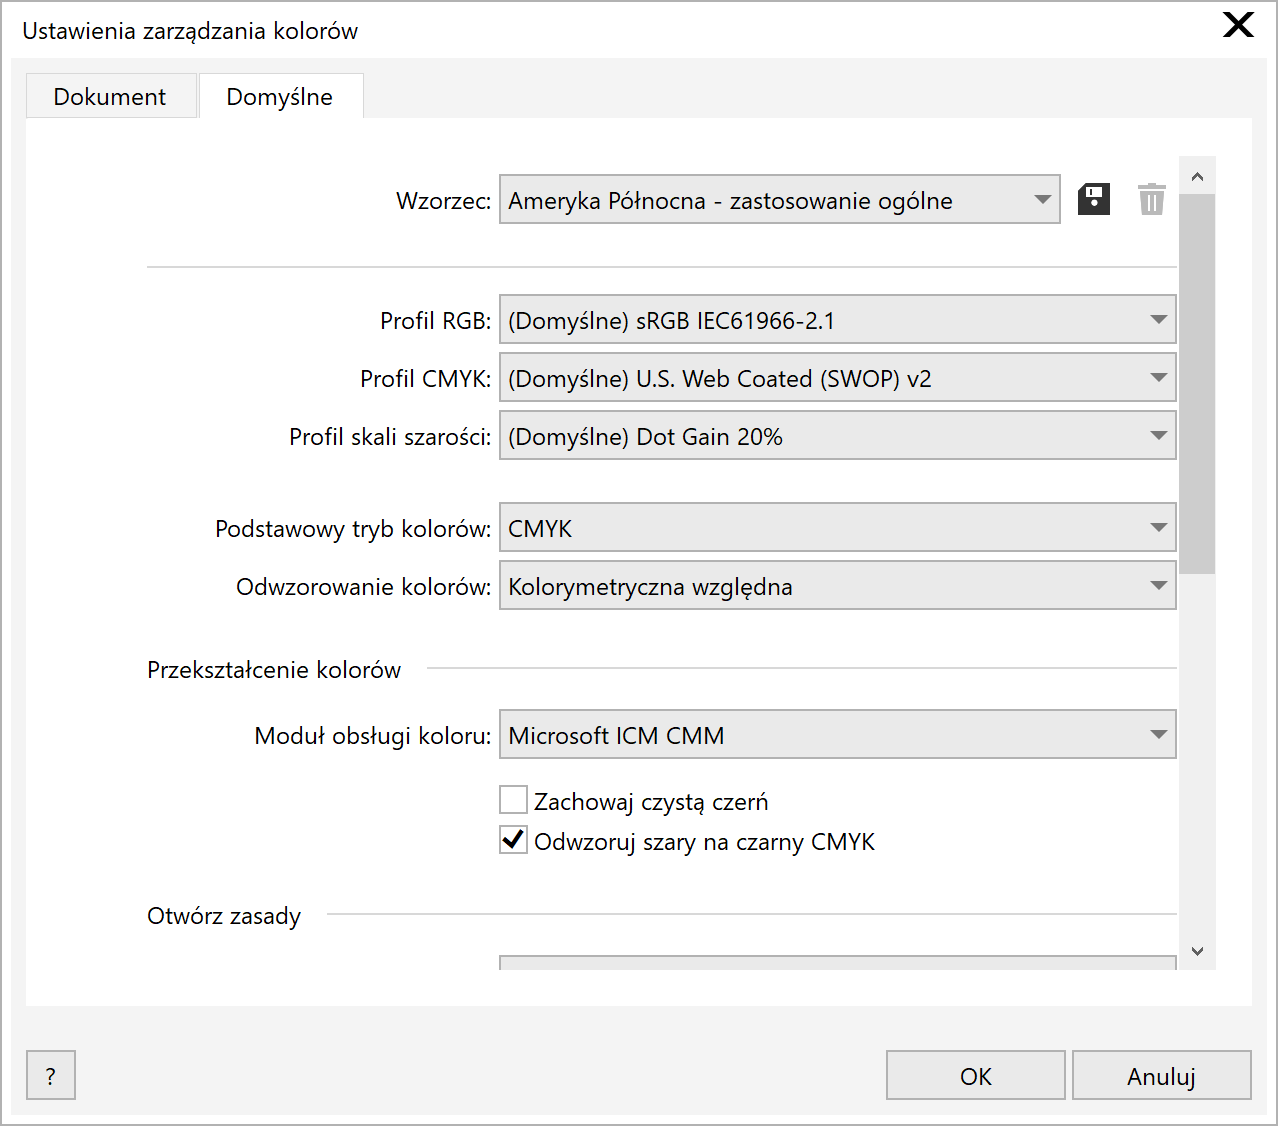Expand the Profil skali szarości dropdown
This screenshot has width=1278, height=1126.
tap(837, 436)
